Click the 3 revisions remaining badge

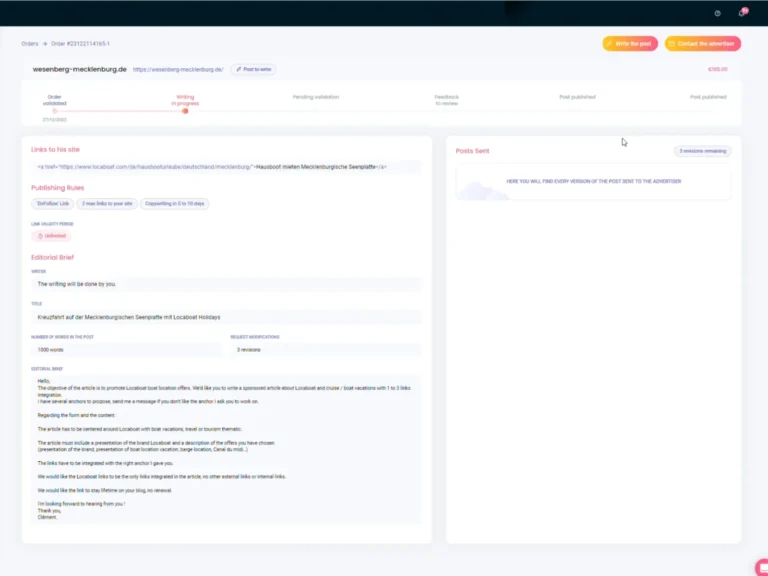pos(702,151)
